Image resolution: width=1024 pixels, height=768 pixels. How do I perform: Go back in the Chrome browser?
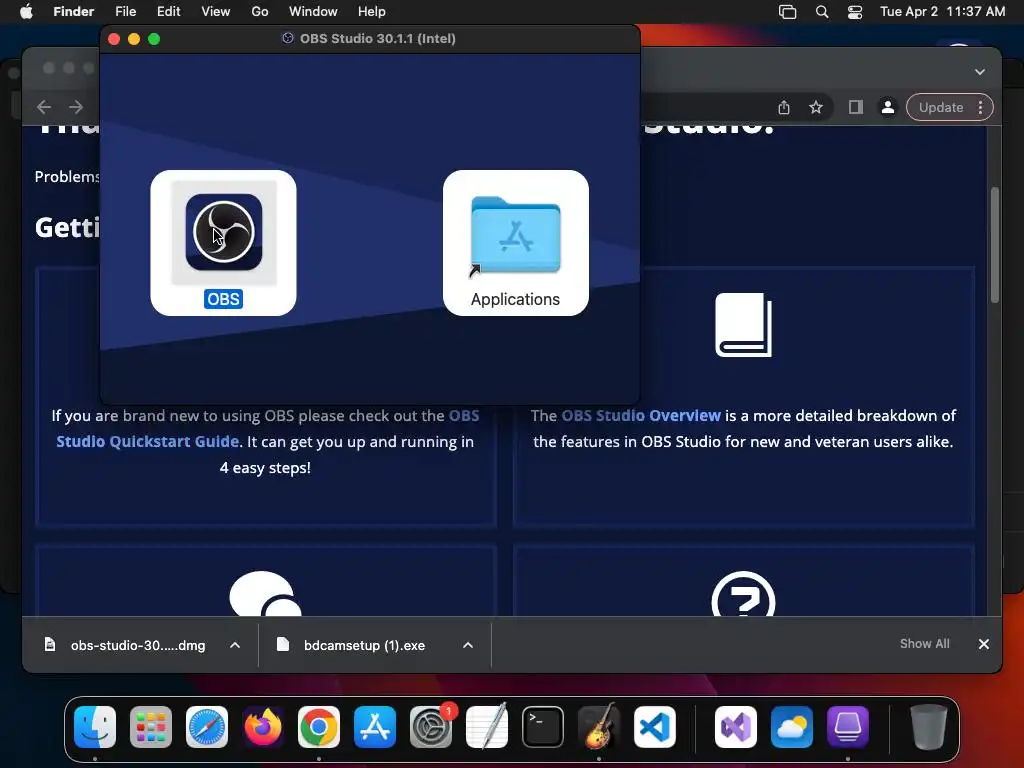44,106
